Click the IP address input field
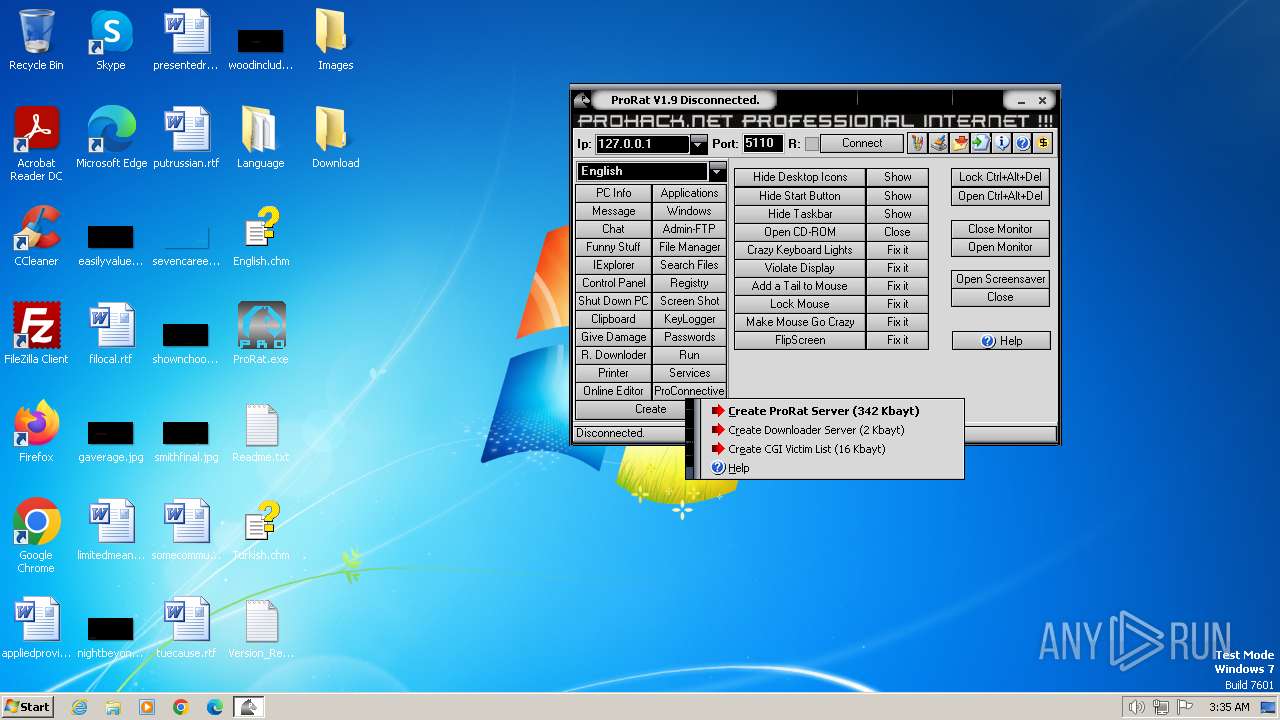The width and height of the screenshot is (1280, 720). (x=642, y=144)
